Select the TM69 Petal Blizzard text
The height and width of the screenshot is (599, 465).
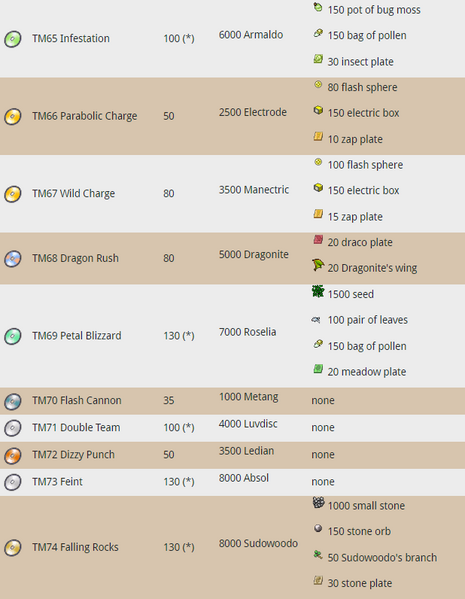tap(77, 336)
